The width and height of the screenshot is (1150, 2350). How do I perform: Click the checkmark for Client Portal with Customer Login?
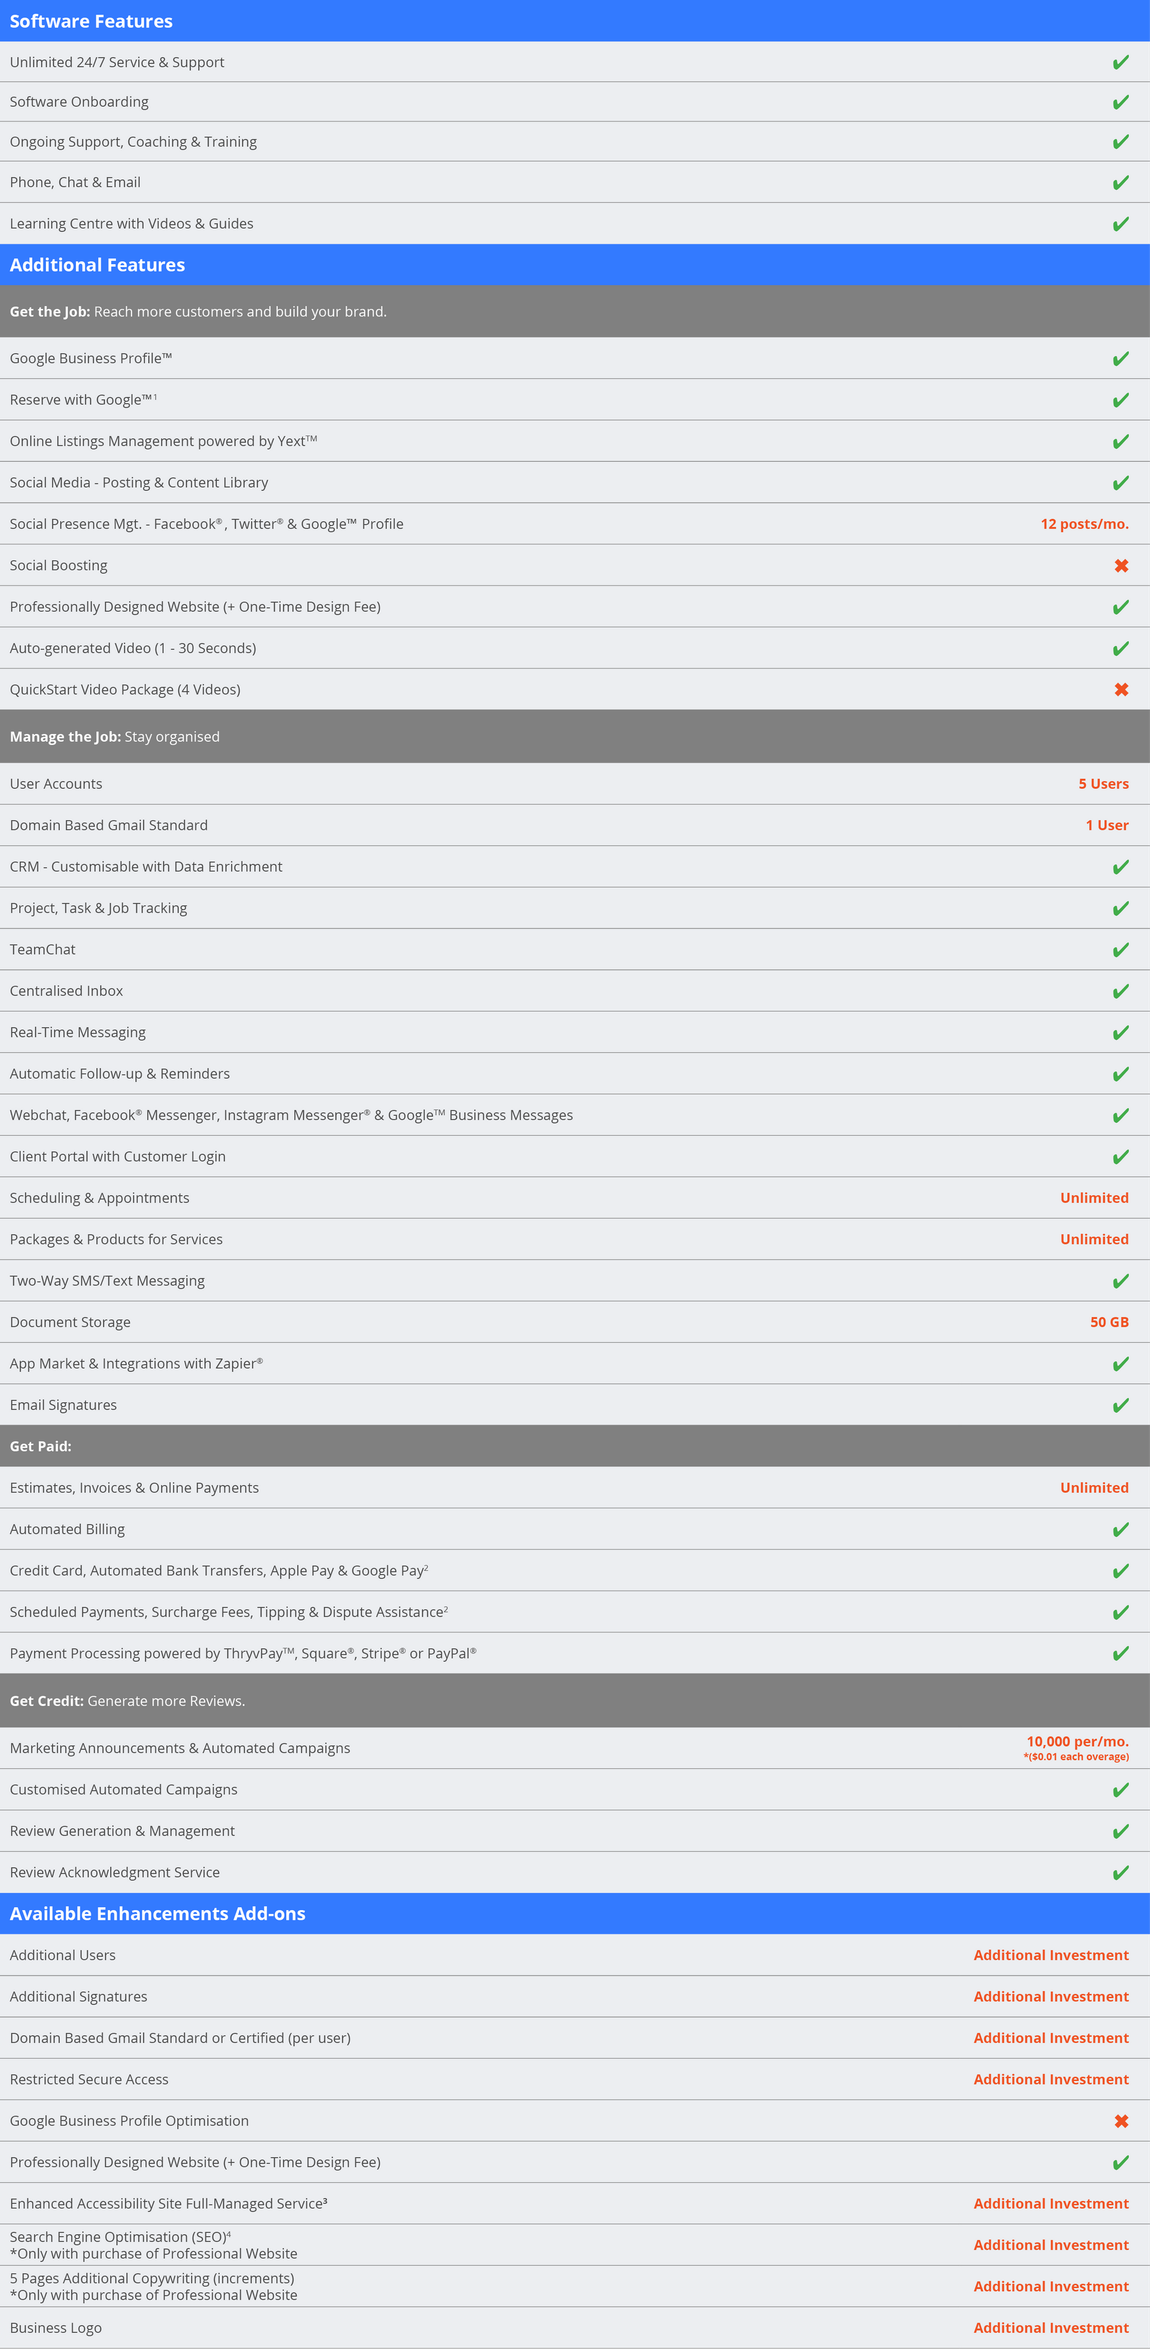pos(1120,1157)
